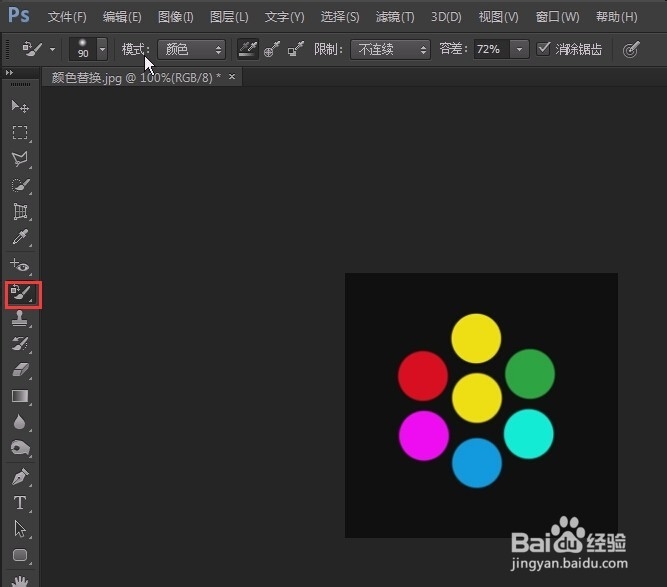Select the Color Replacement tool in toolbox
This screenshot has height=587, width=667.
[23, 294]
